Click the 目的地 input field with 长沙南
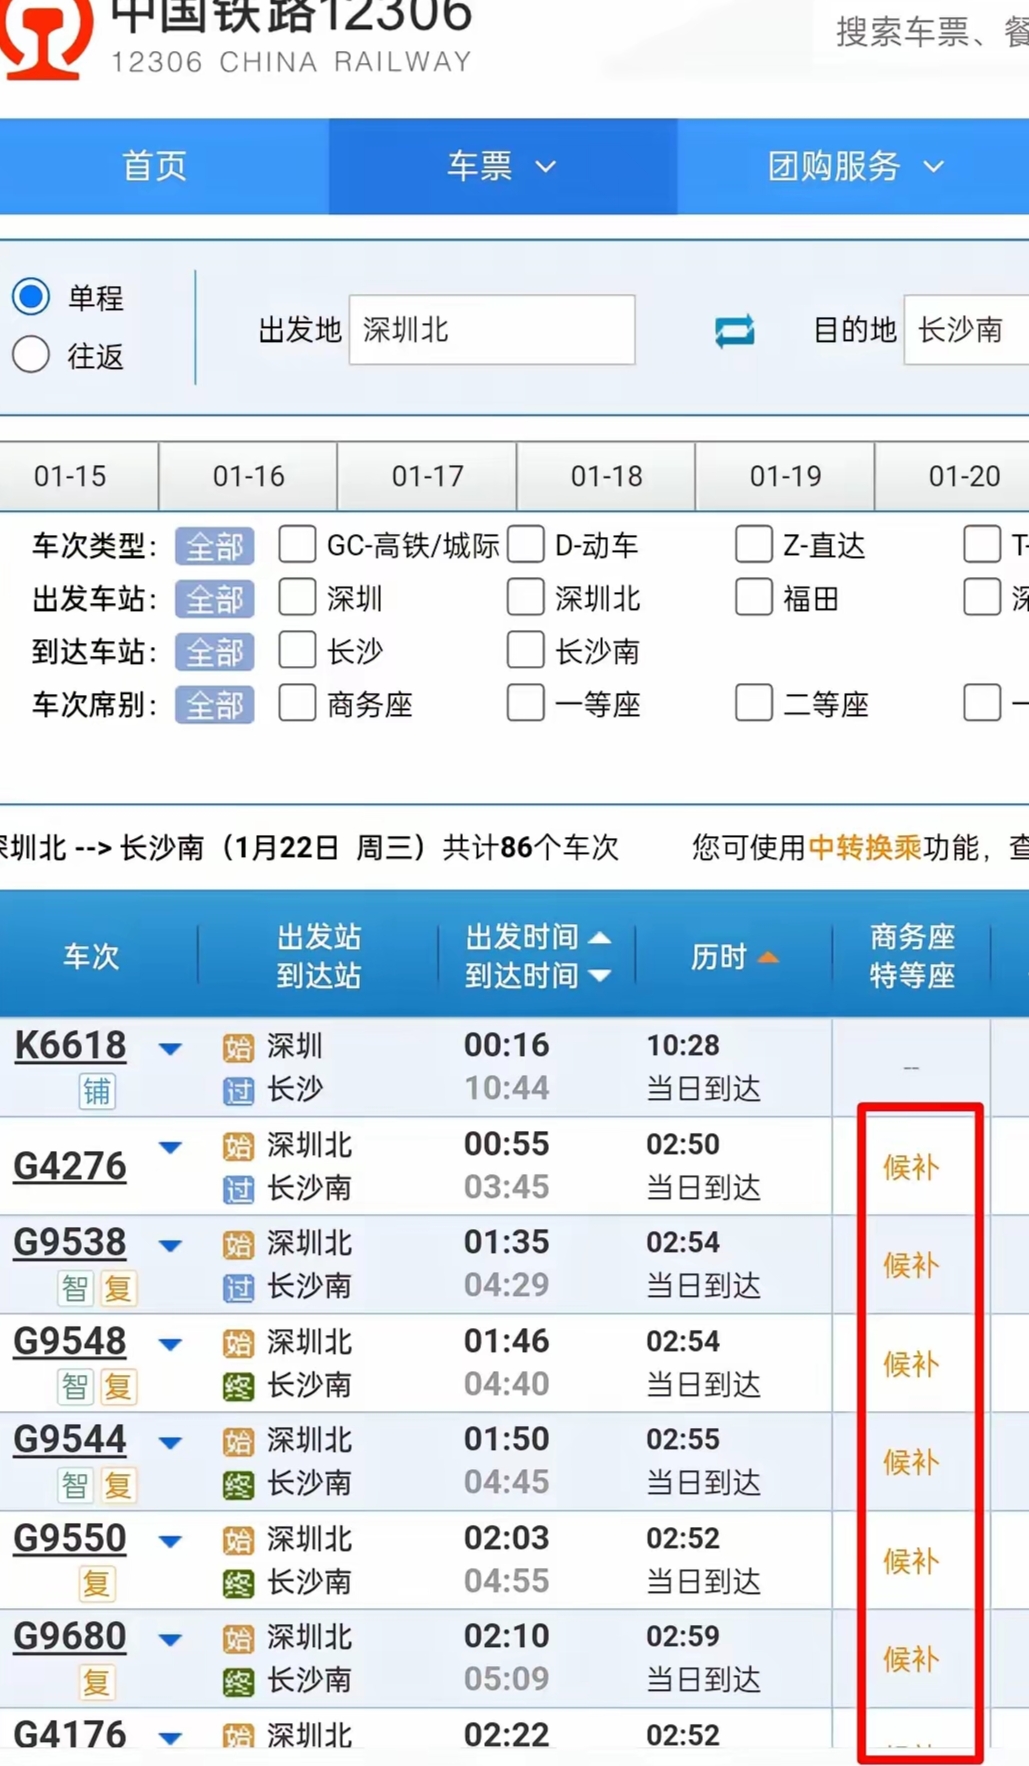Screen dimensions: 1029x1766 click(x=966, y=330)
